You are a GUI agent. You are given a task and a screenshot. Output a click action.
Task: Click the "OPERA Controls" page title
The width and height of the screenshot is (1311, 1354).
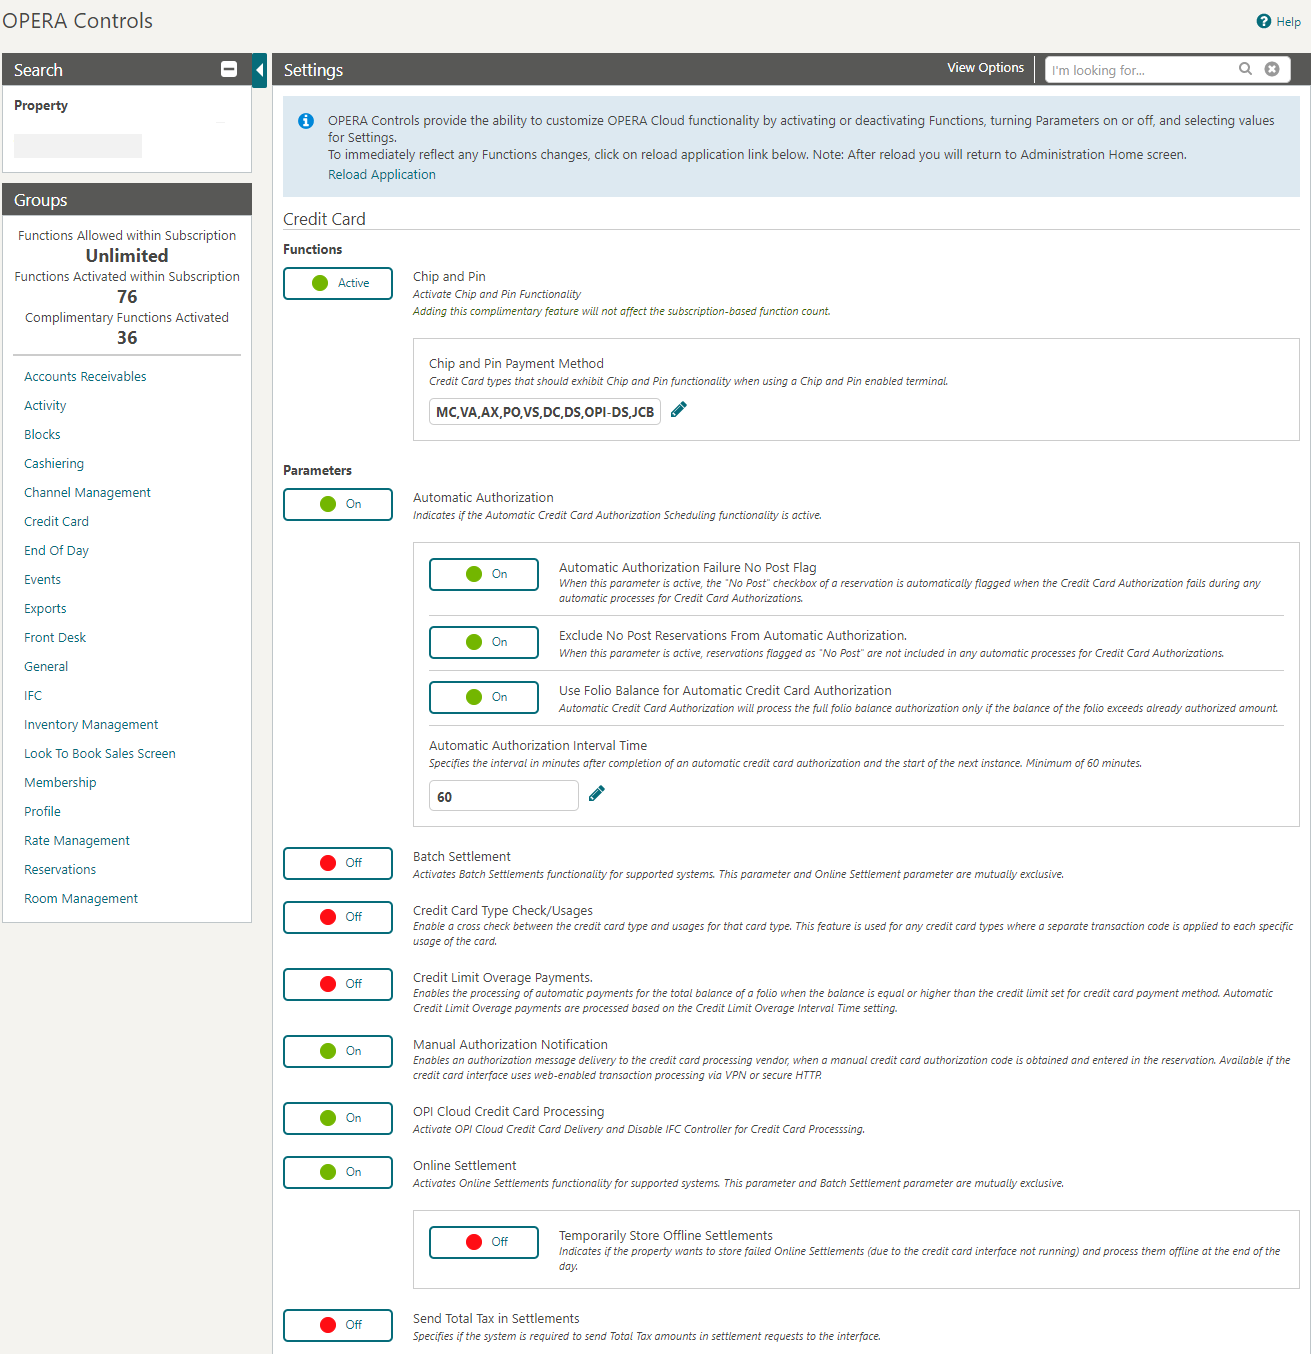click(x=77, y=21)
